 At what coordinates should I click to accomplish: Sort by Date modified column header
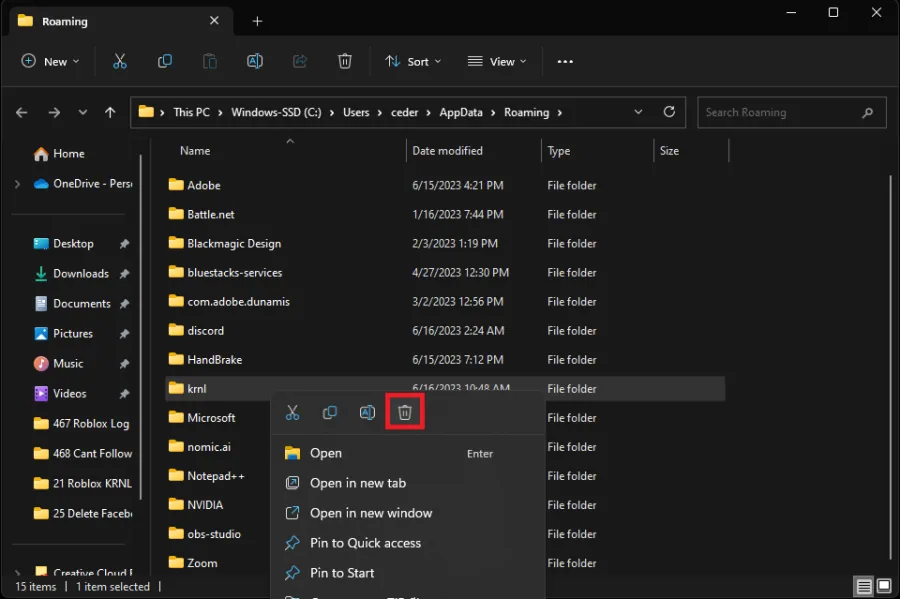click(447, 151)
